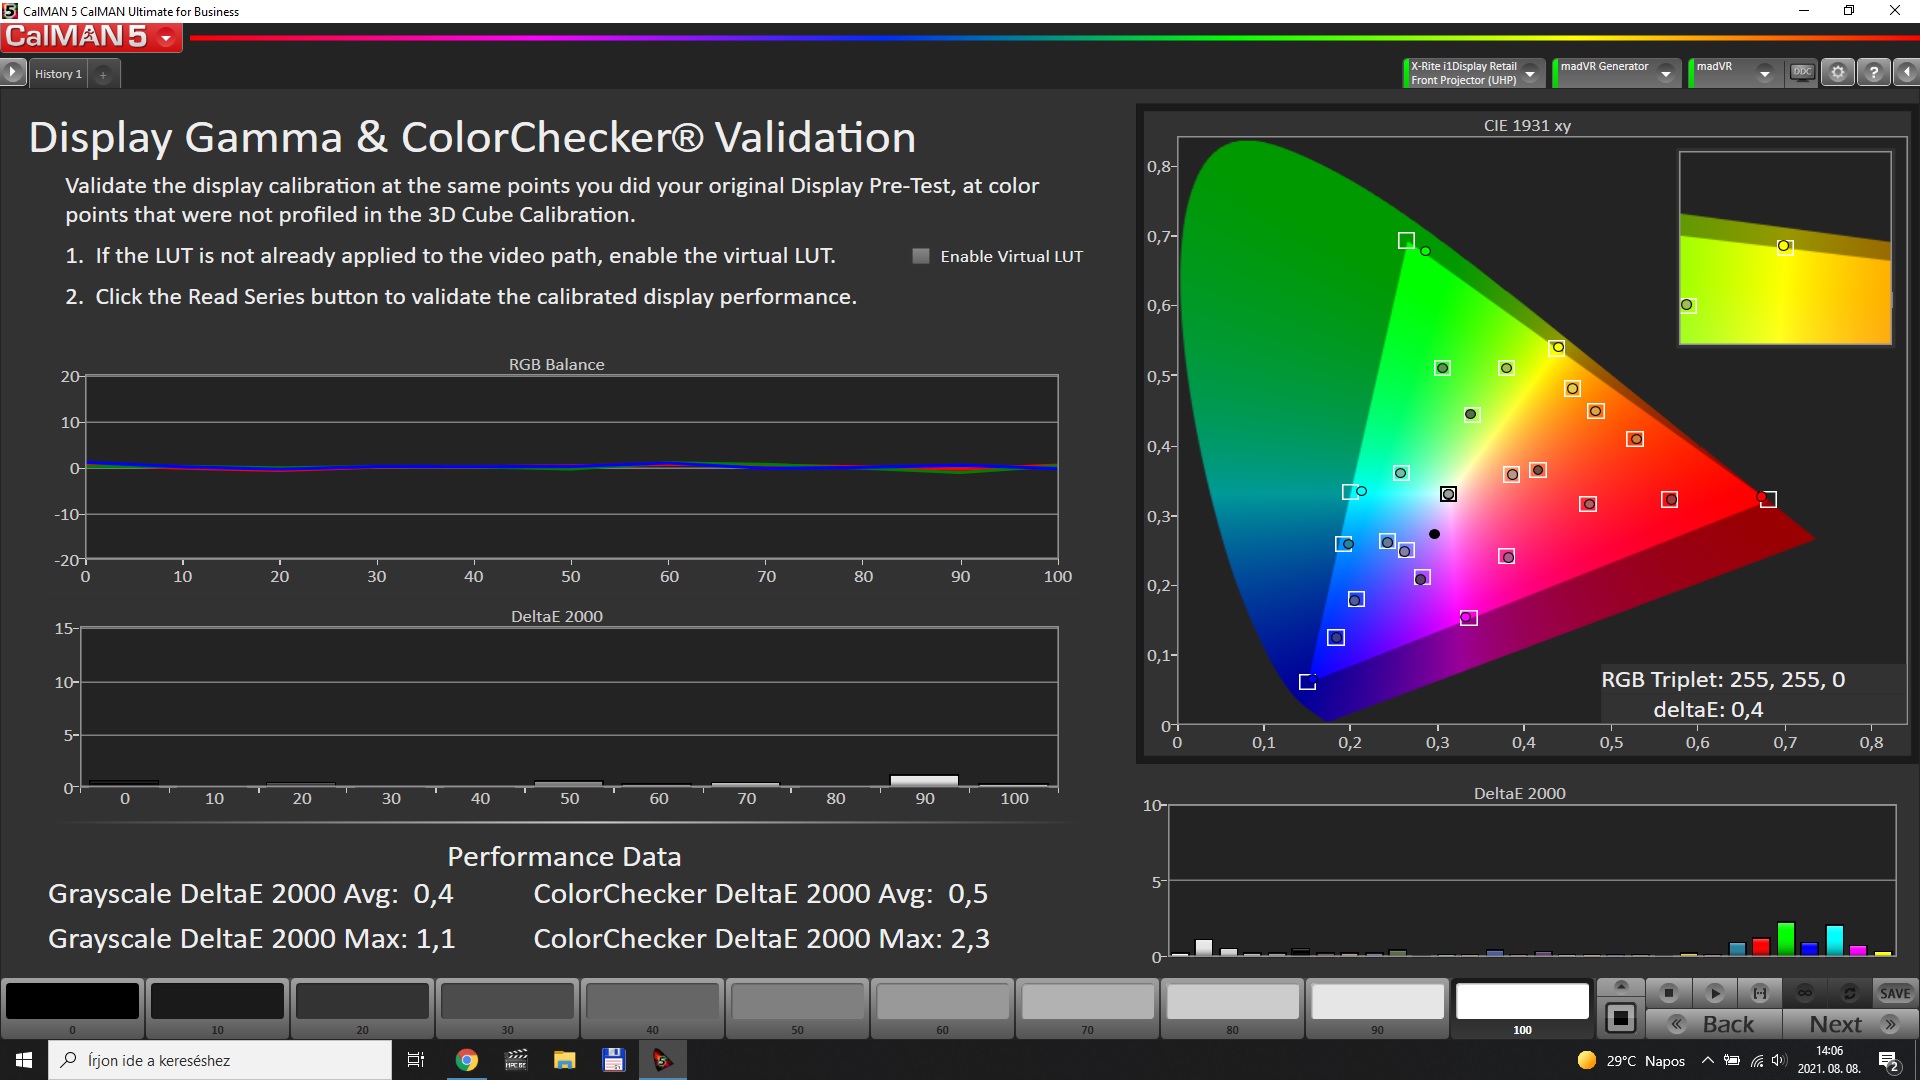Toggle the continuous read infinity icon
This screenshot has width=1920, height=1080.
coord(1804,993)
